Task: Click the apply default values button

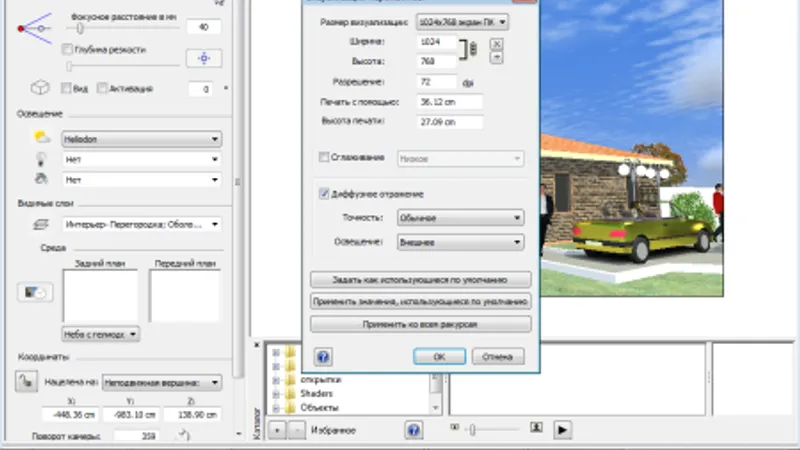Action: [x=420, y=302]
